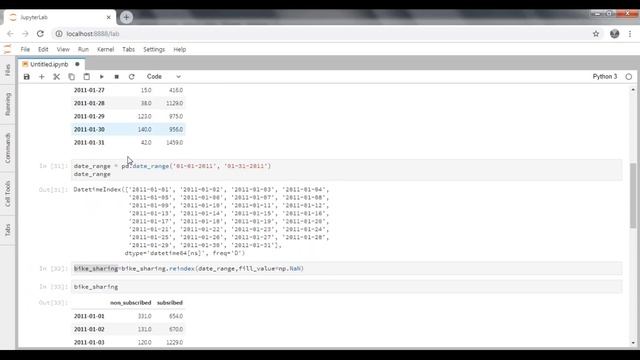Cut the selected cell with the scissors icon
640x360 pixels.
pos(57,77)
